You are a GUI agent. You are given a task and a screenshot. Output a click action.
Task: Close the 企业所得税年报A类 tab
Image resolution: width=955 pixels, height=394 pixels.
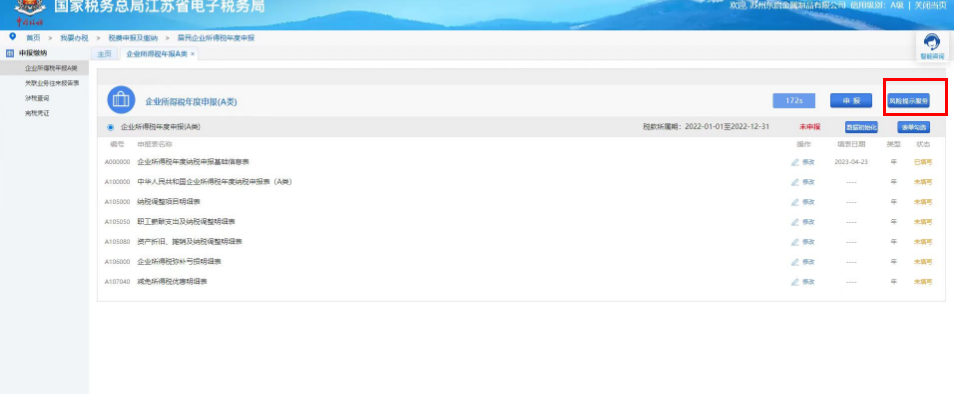point(192,54)
